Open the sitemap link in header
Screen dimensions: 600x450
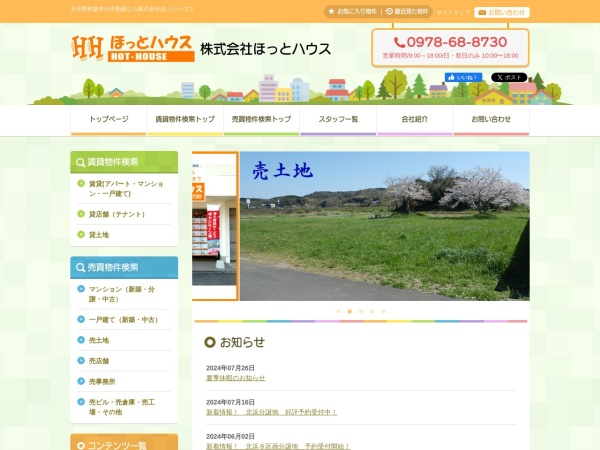point(453,13)
